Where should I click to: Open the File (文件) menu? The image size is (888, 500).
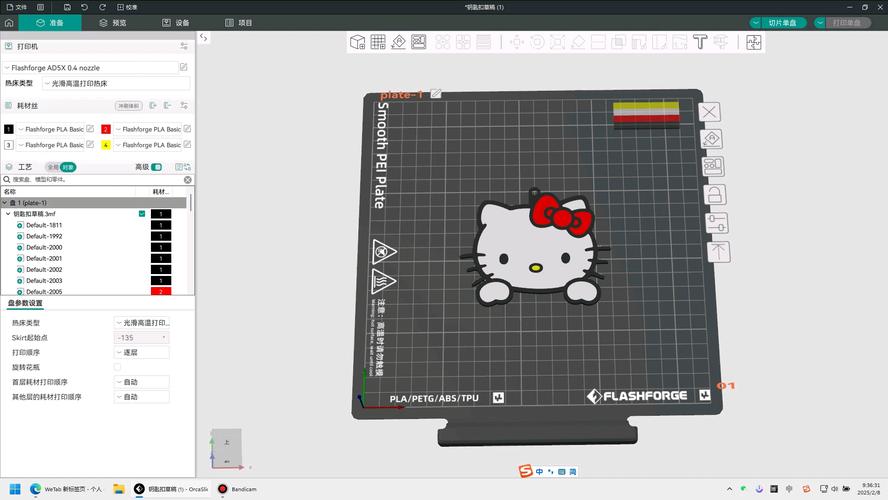click(16, 7)
